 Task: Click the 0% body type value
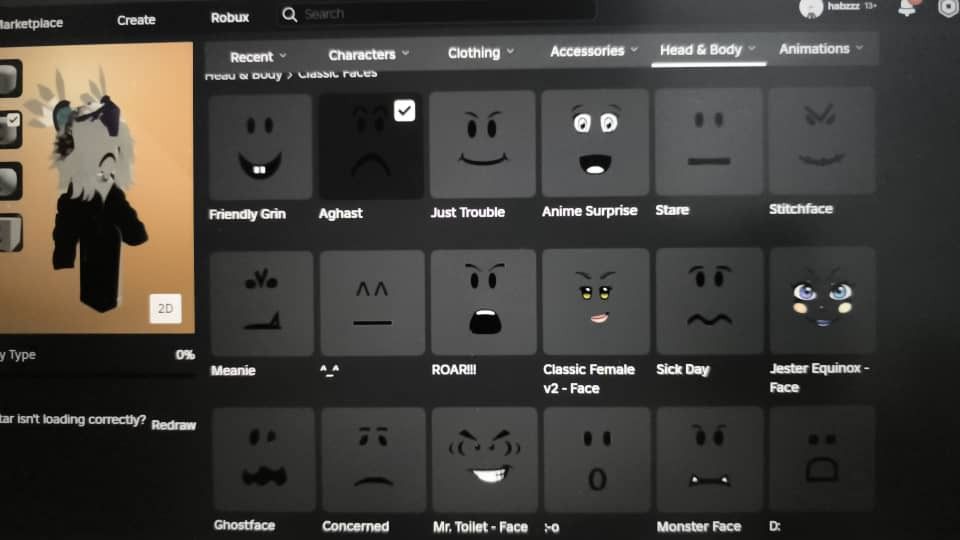(185, 355)
